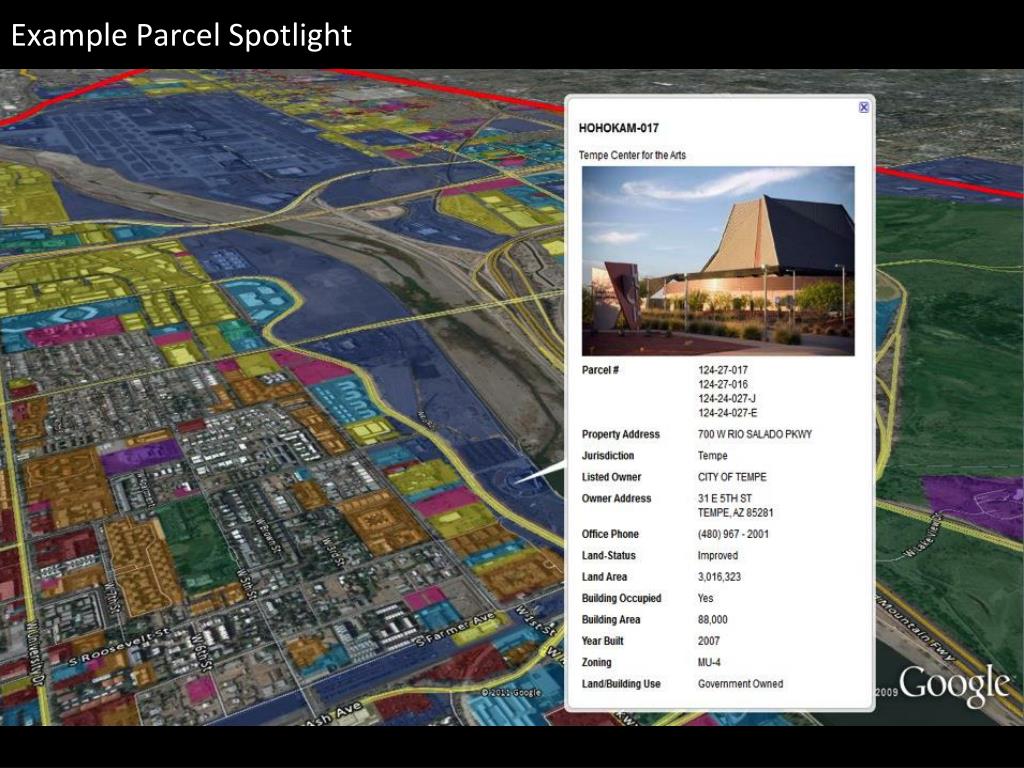Click parcel number 124-24-027-E
This screenshot has width=1024, height=768.
click(x=728, y=413)
